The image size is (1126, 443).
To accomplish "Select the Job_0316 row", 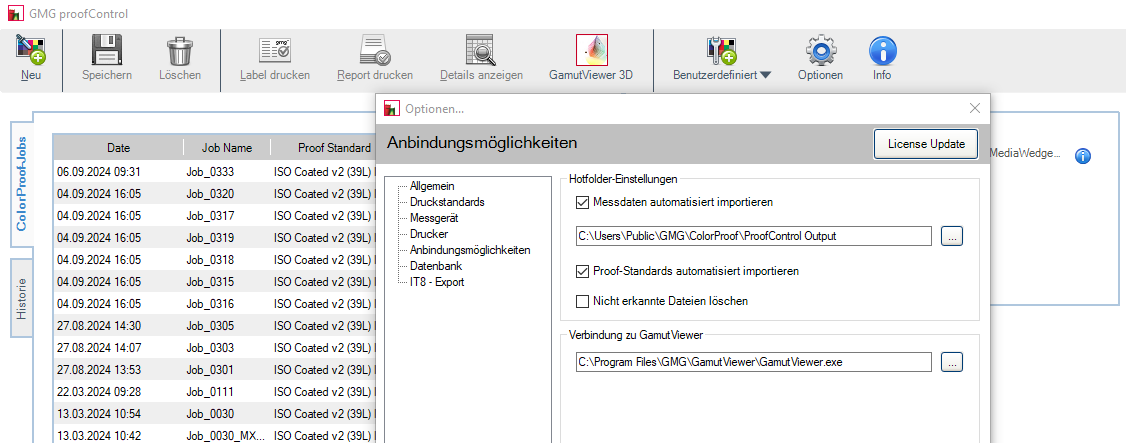I will [x=214, y=304].
